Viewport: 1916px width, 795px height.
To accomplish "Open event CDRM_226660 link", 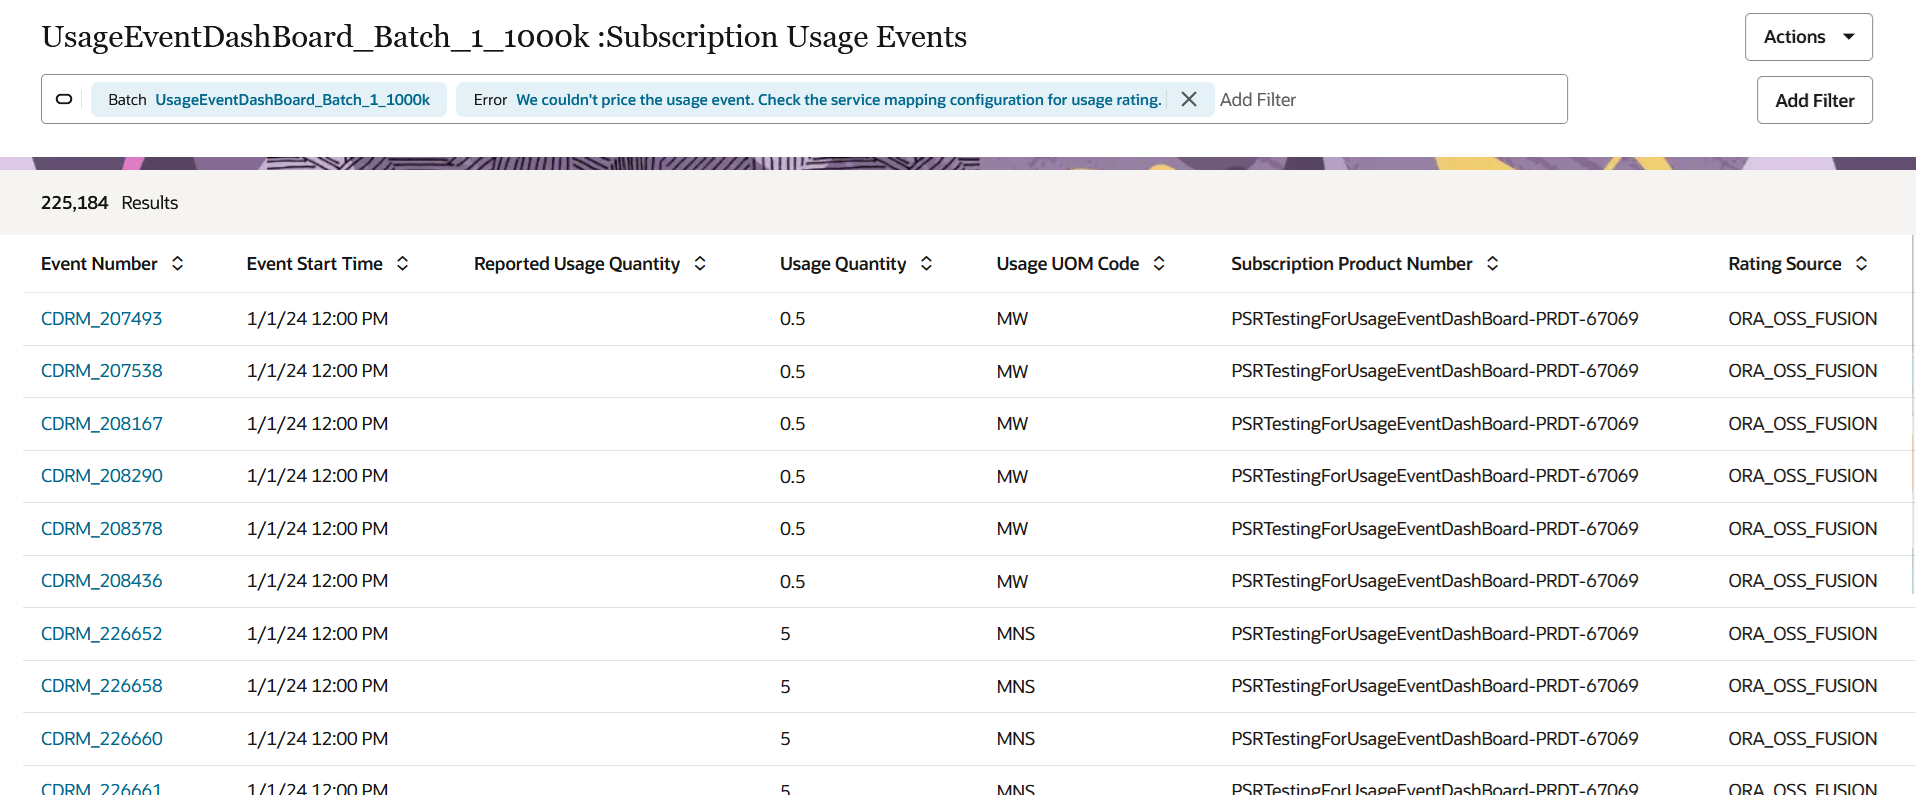I will pyautogui.click(x=101, y=738).
